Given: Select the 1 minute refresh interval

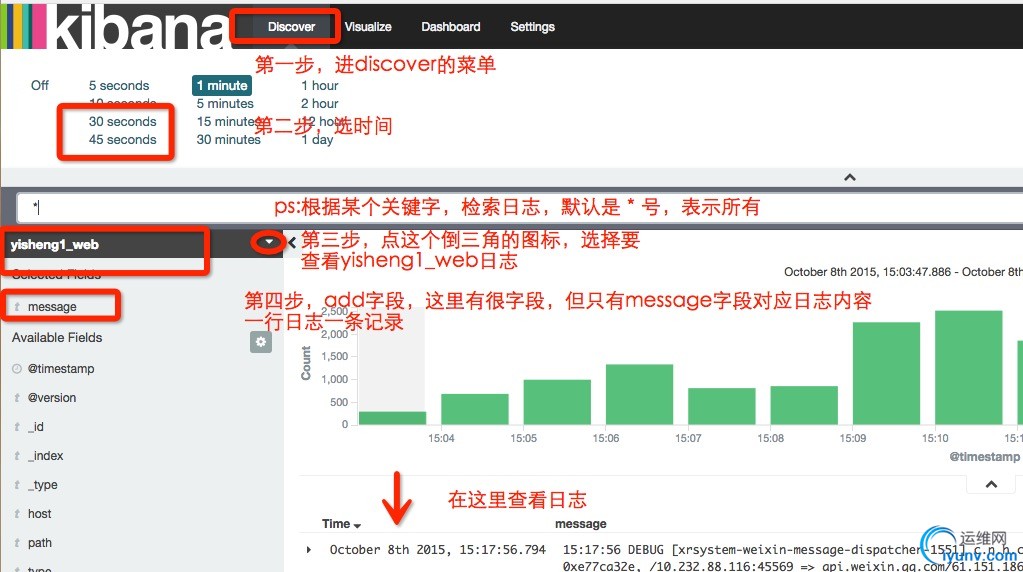Looking at the screenshot, I should [x=222, y=85].
